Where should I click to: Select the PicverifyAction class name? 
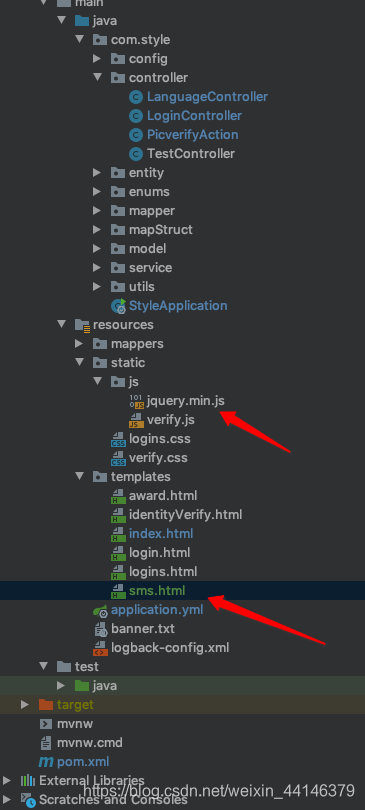(193, 135)
